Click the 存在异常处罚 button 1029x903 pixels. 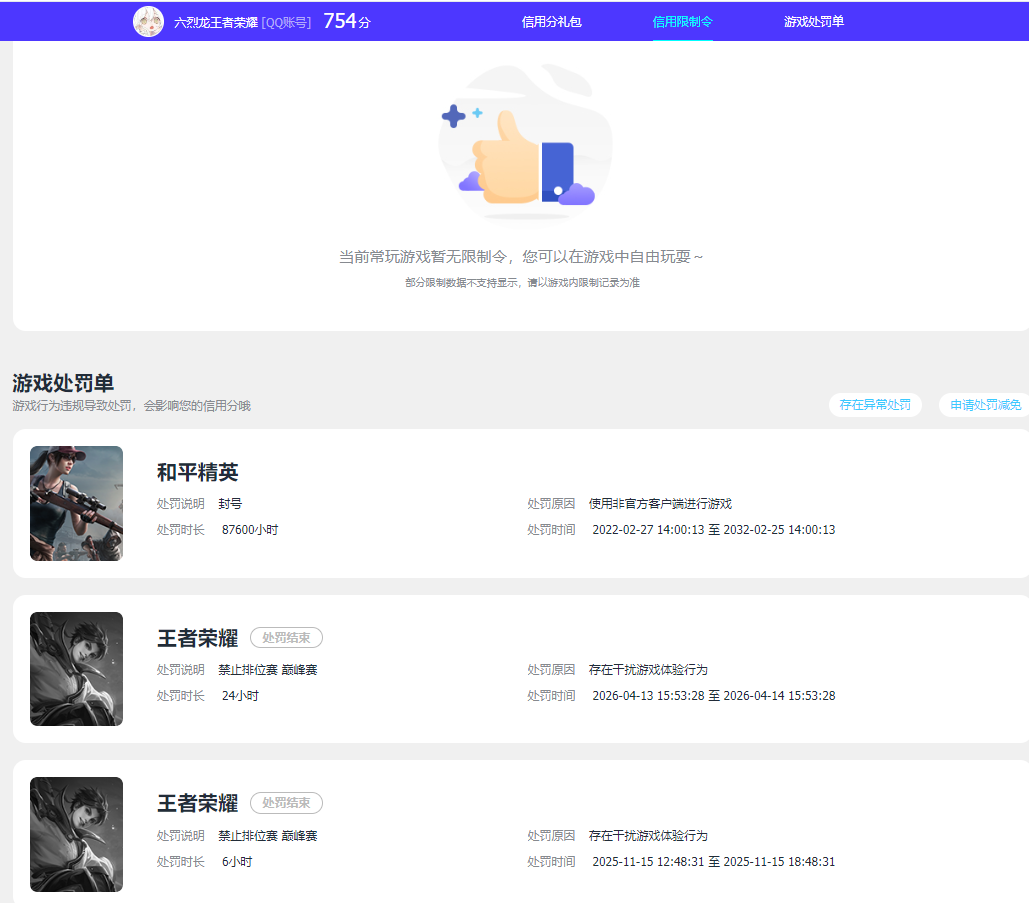pos(875,405)
